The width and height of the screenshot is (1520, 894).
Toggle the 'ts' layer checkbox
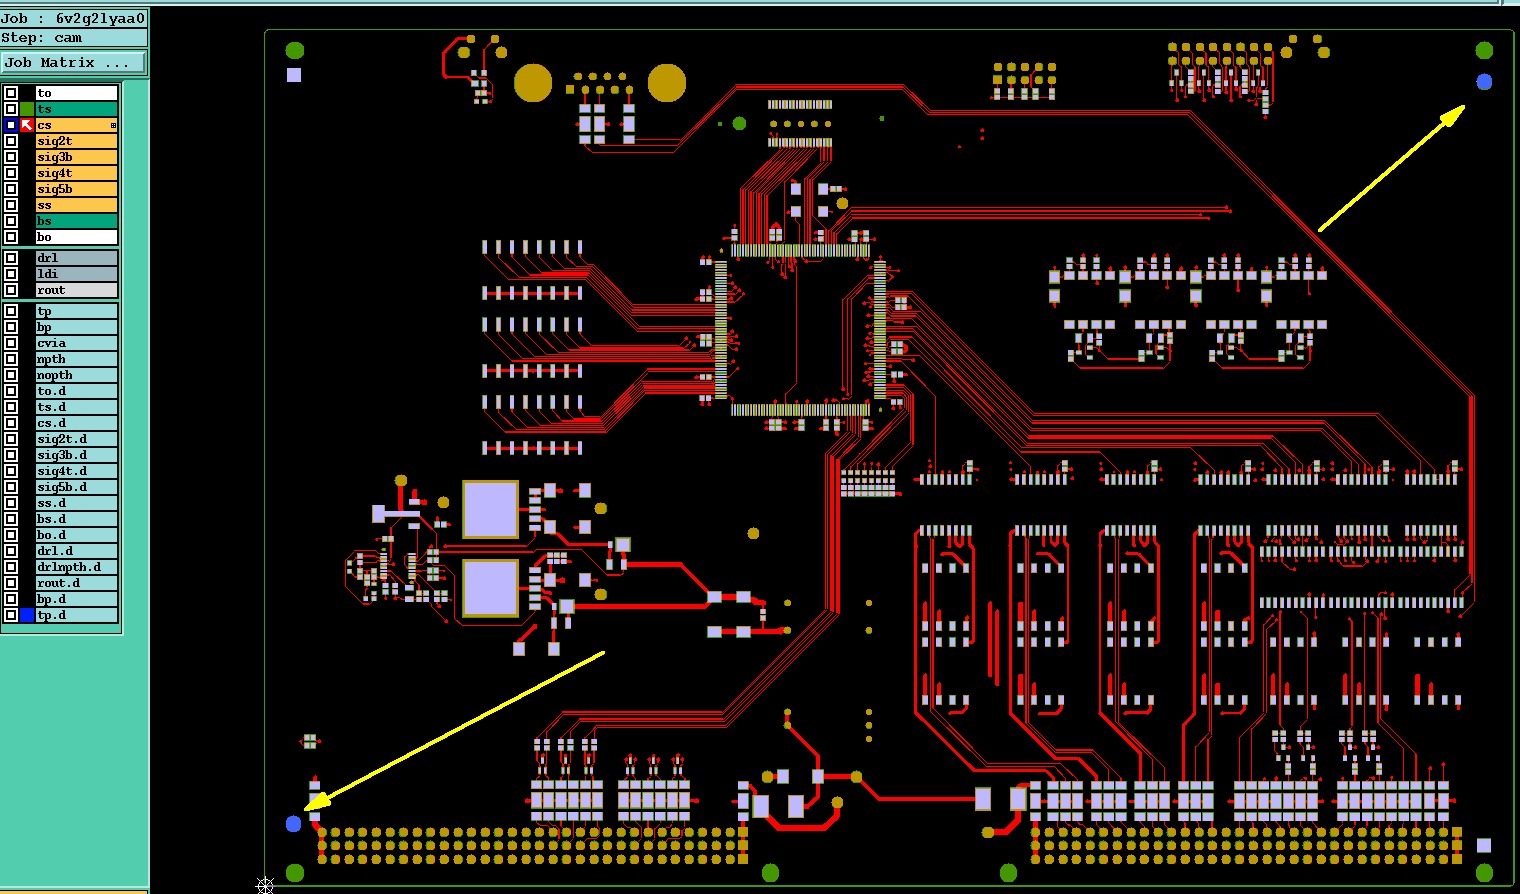[x=11, y=109]
